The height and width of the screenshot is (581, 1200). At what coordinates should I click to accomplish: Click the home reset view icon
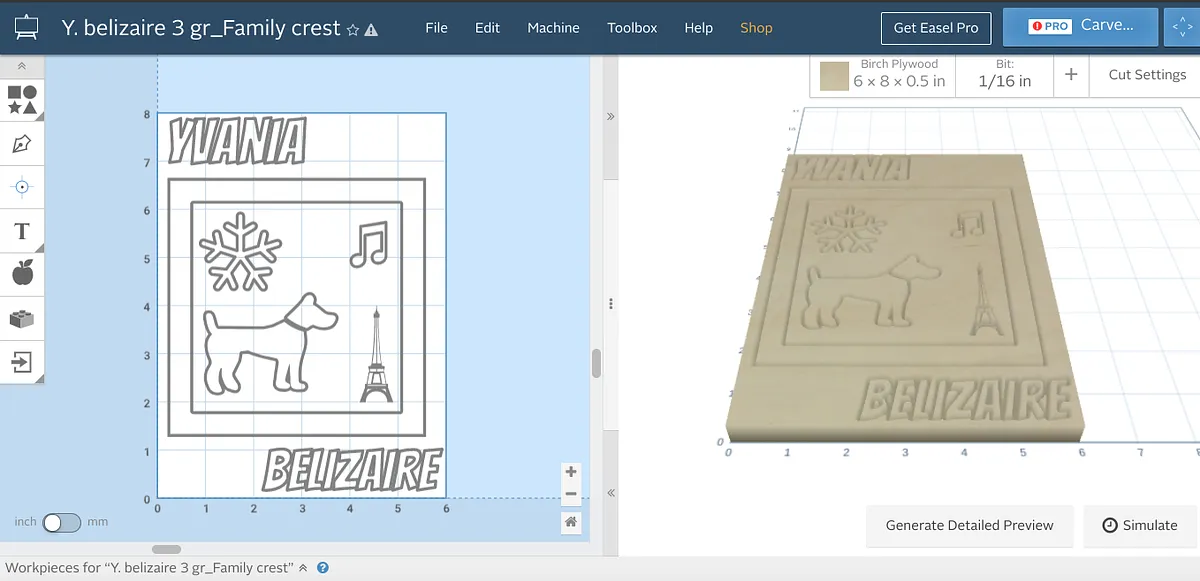click(571, 521)
